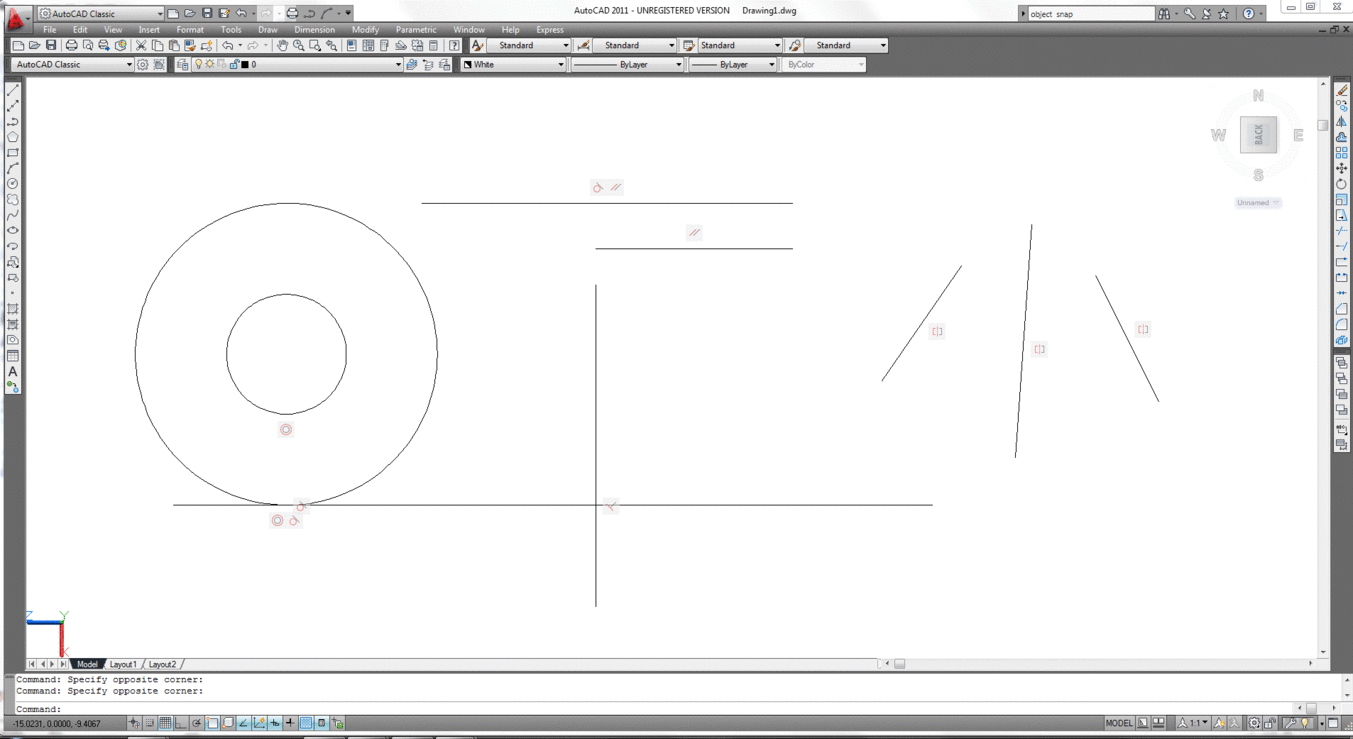Click the MODEL space button in status bar

click(x=1119, y=723)
